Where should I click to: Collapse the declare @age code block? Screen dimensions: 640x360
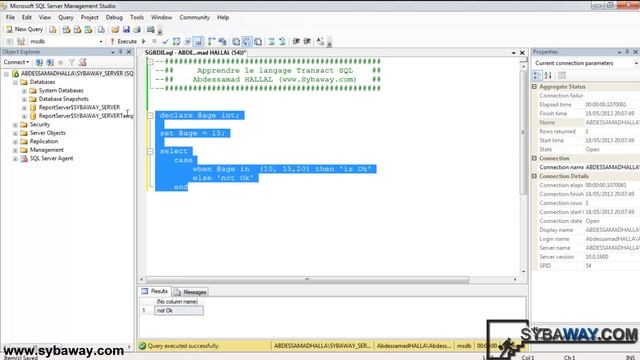[150, 116]
